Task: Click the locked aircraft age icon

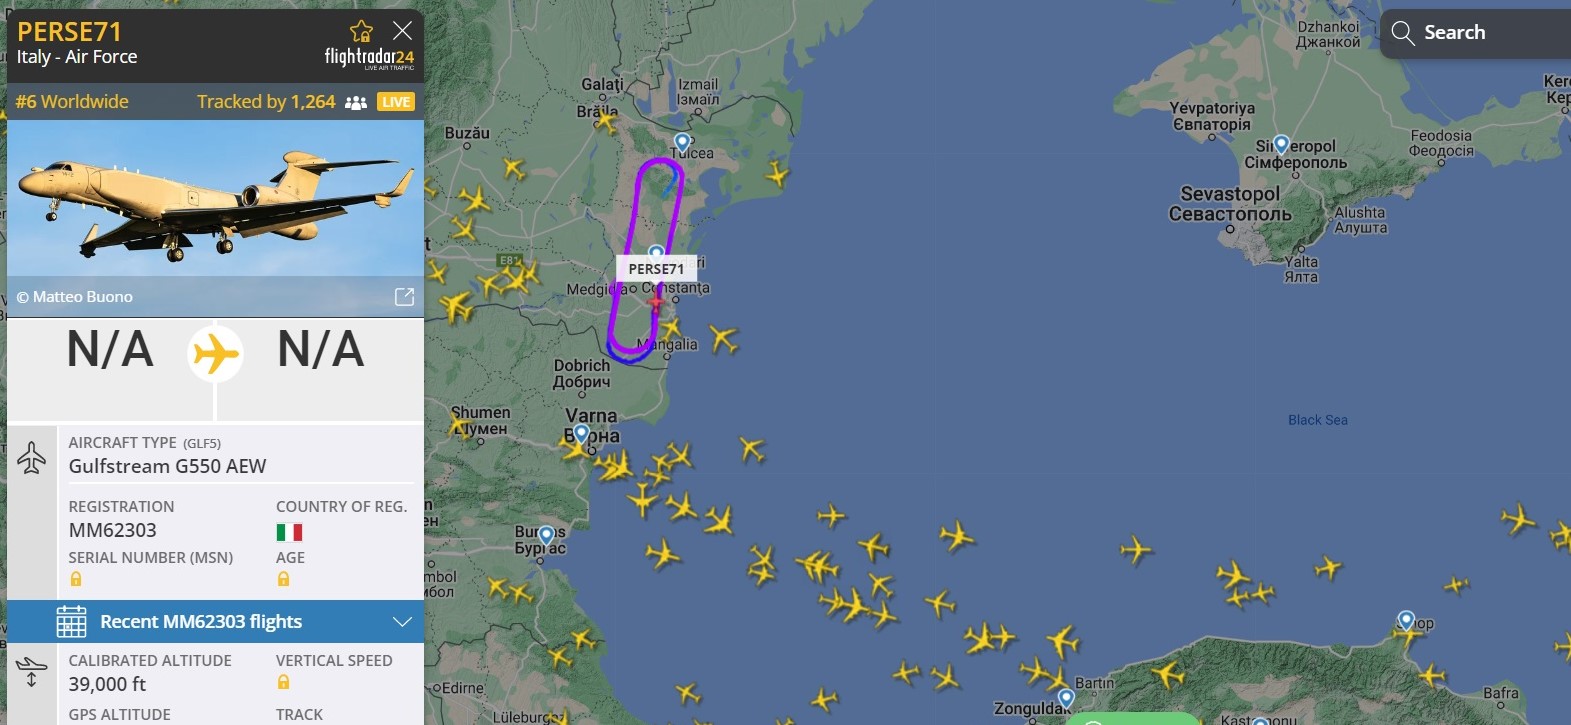Action: [x=284, y=579]
